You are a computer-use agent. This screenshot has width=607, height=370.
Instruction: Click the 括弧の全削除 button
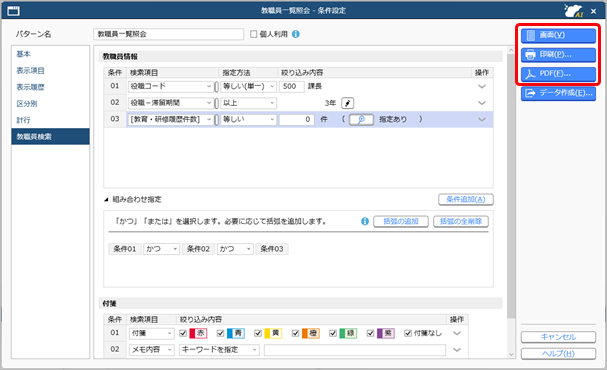coord(461,221)
